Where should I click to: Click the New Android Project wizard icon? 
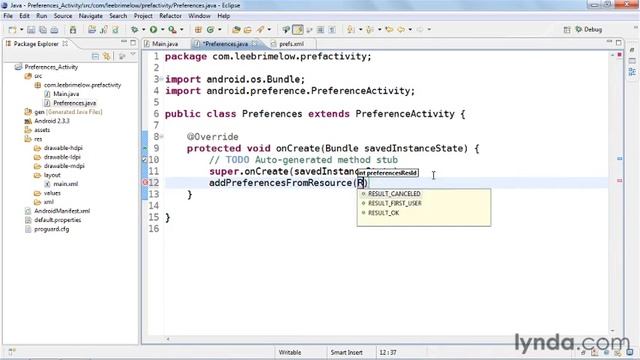click(x=92, y=30)
